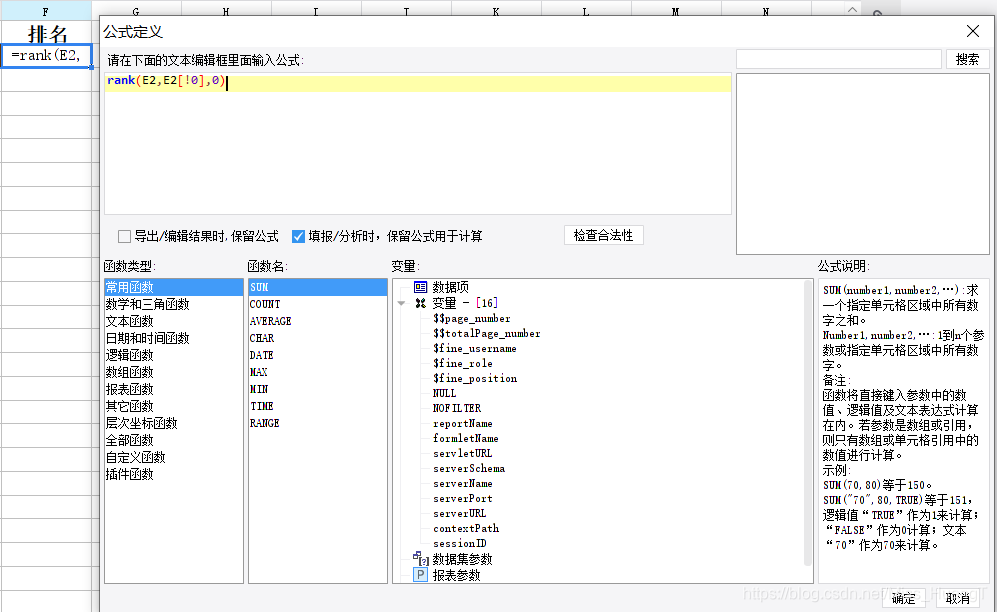Image resolution: width=997 pixels, height=612 pixels.
Task: Click the 变量 variables node icon
Action: (x=420, y=303)
